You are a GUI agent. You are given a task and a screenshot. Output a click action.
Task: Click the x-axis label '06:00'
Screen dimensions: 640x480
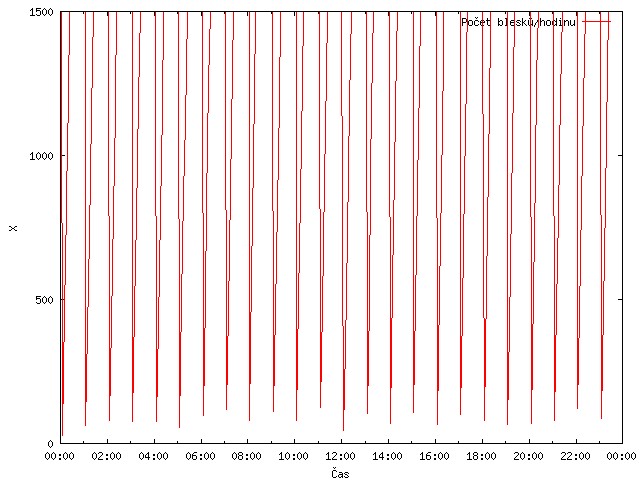coord(200,456)
